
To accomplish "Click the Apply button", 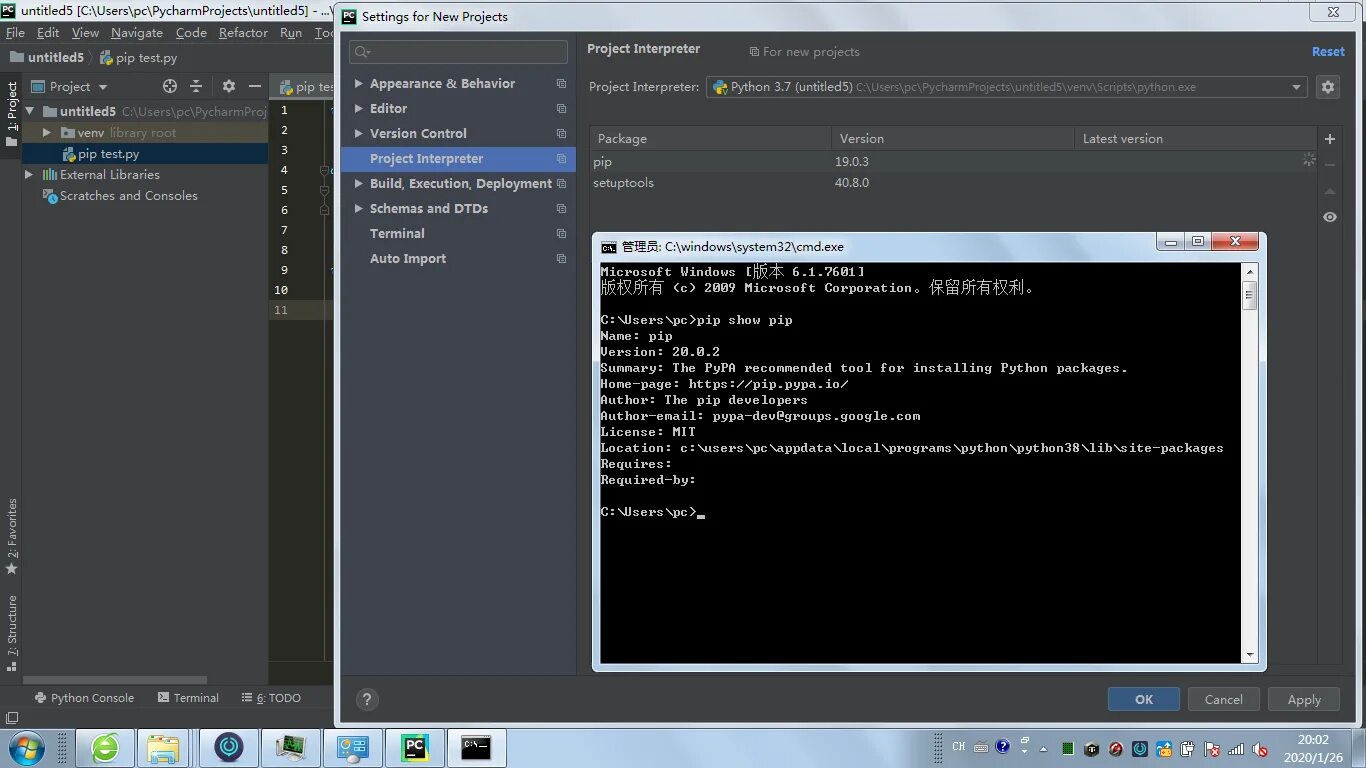I will point(1304,700).
